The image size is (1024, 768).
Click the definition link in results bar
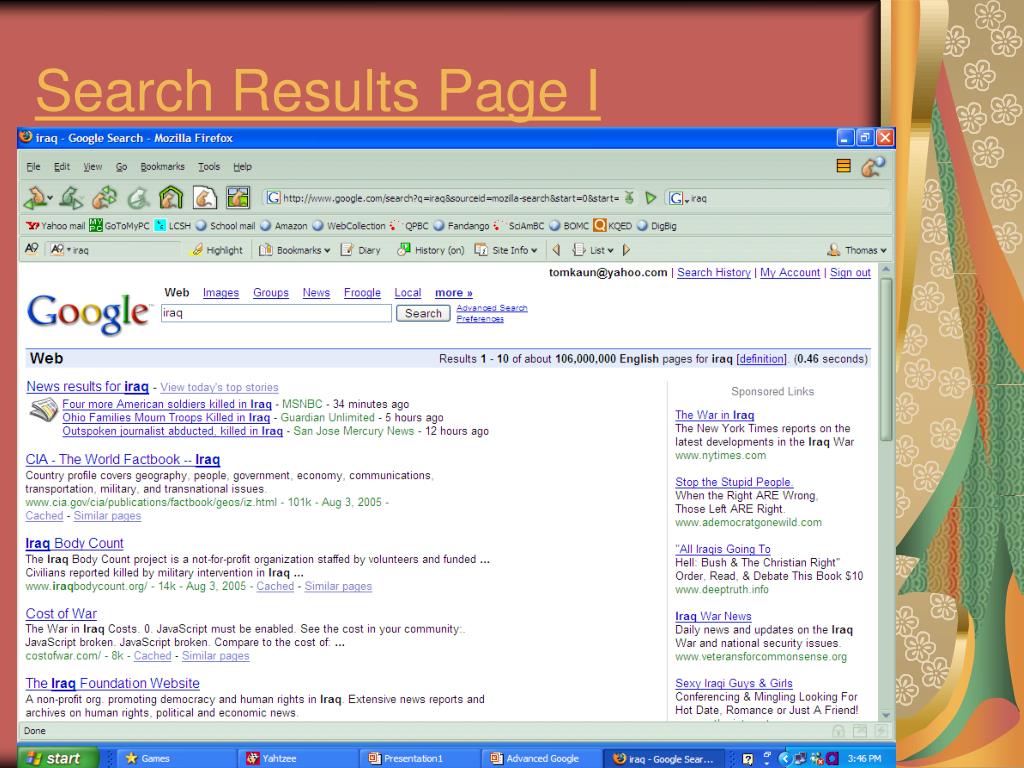761,359
